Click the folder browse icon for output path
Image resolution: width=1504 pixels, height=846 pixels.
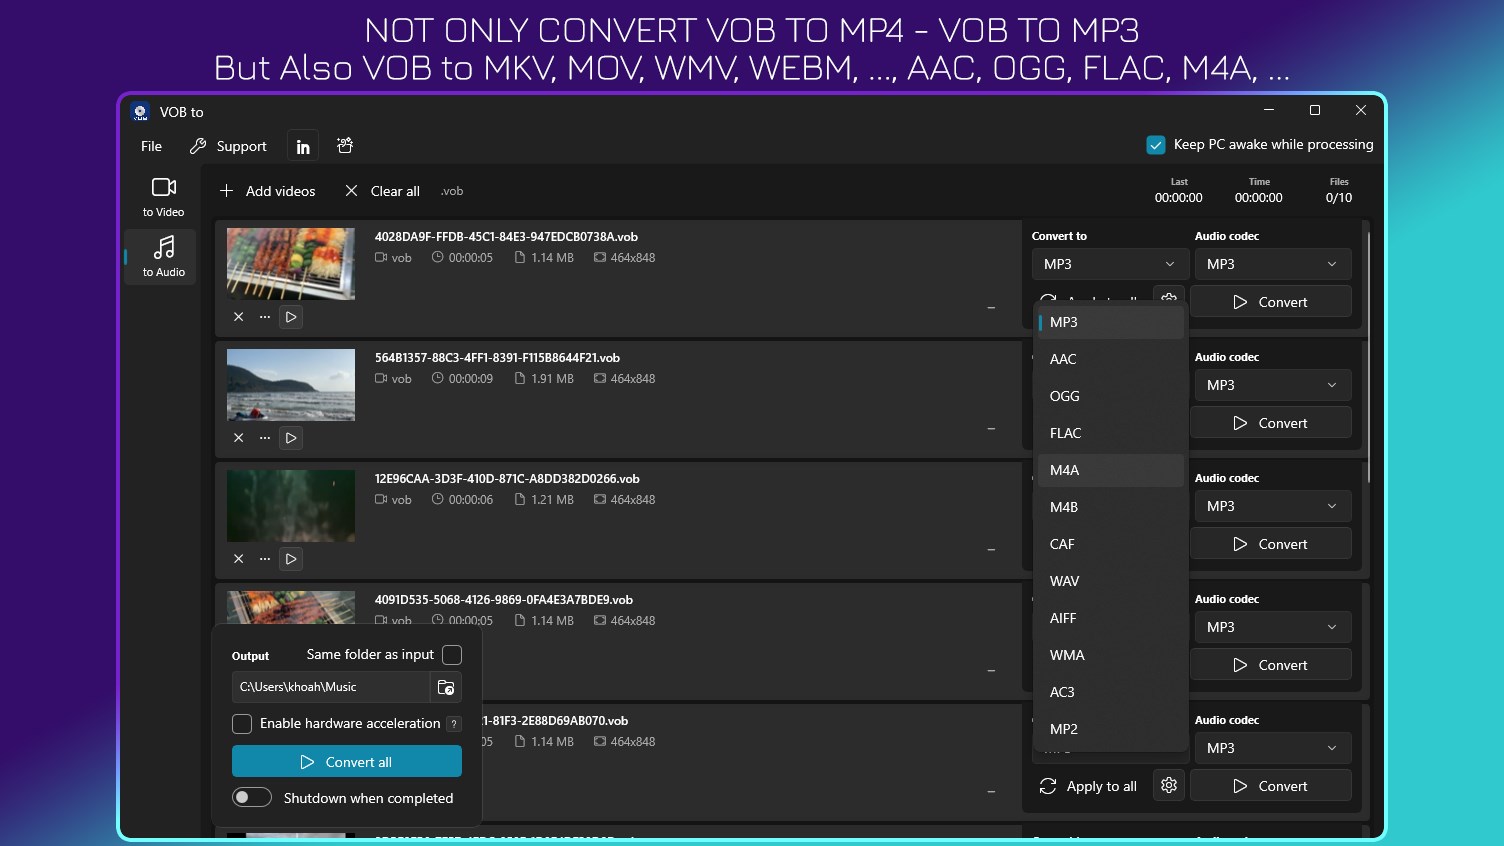(x=446, y=687)
